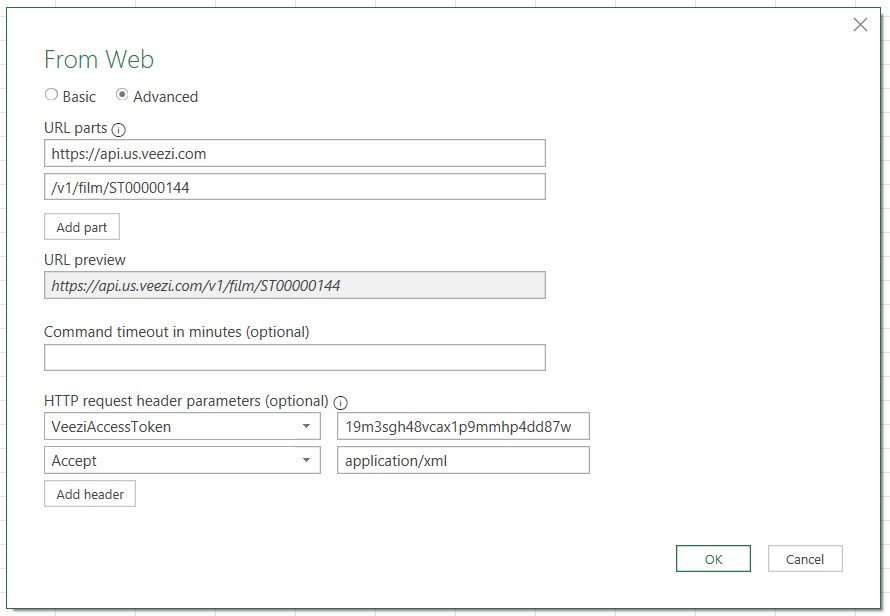Expand the first header parameter dropdown arrow
The height and width of the screenshot is (616, 890).
coord(307,426)
